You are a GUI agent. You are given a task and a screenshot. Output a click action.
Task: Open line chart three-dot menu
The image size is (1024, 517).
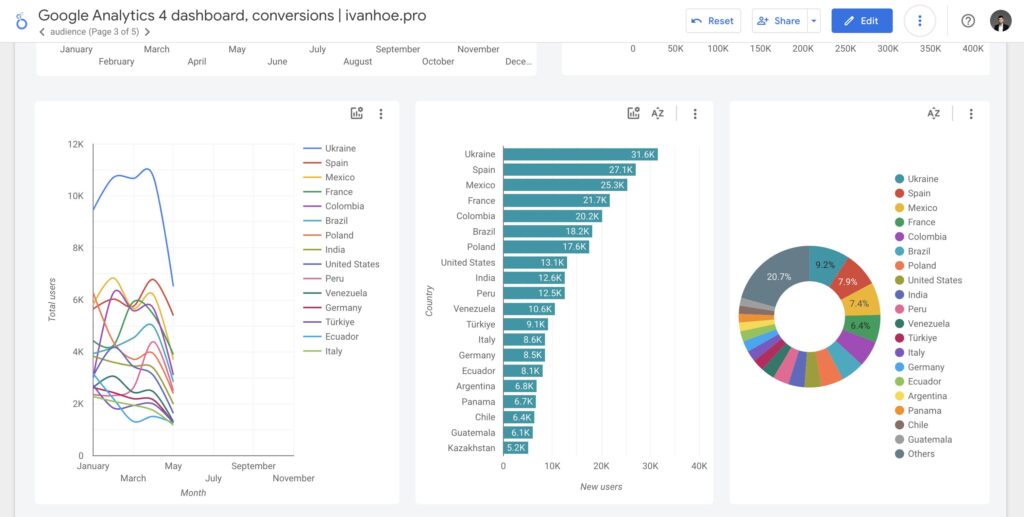pyautogui.click(x=381, y=114)
